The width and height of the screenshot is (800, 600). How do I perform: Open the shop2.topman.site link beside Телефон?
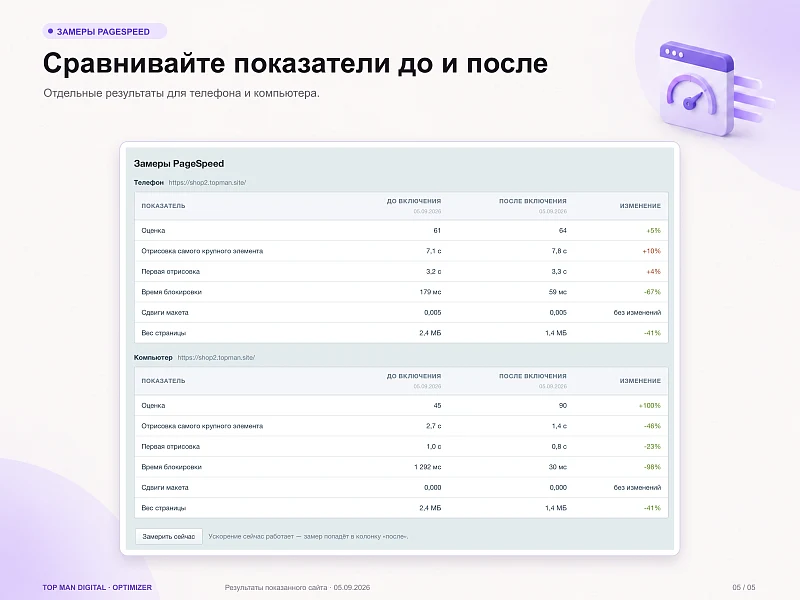[207, 182]
